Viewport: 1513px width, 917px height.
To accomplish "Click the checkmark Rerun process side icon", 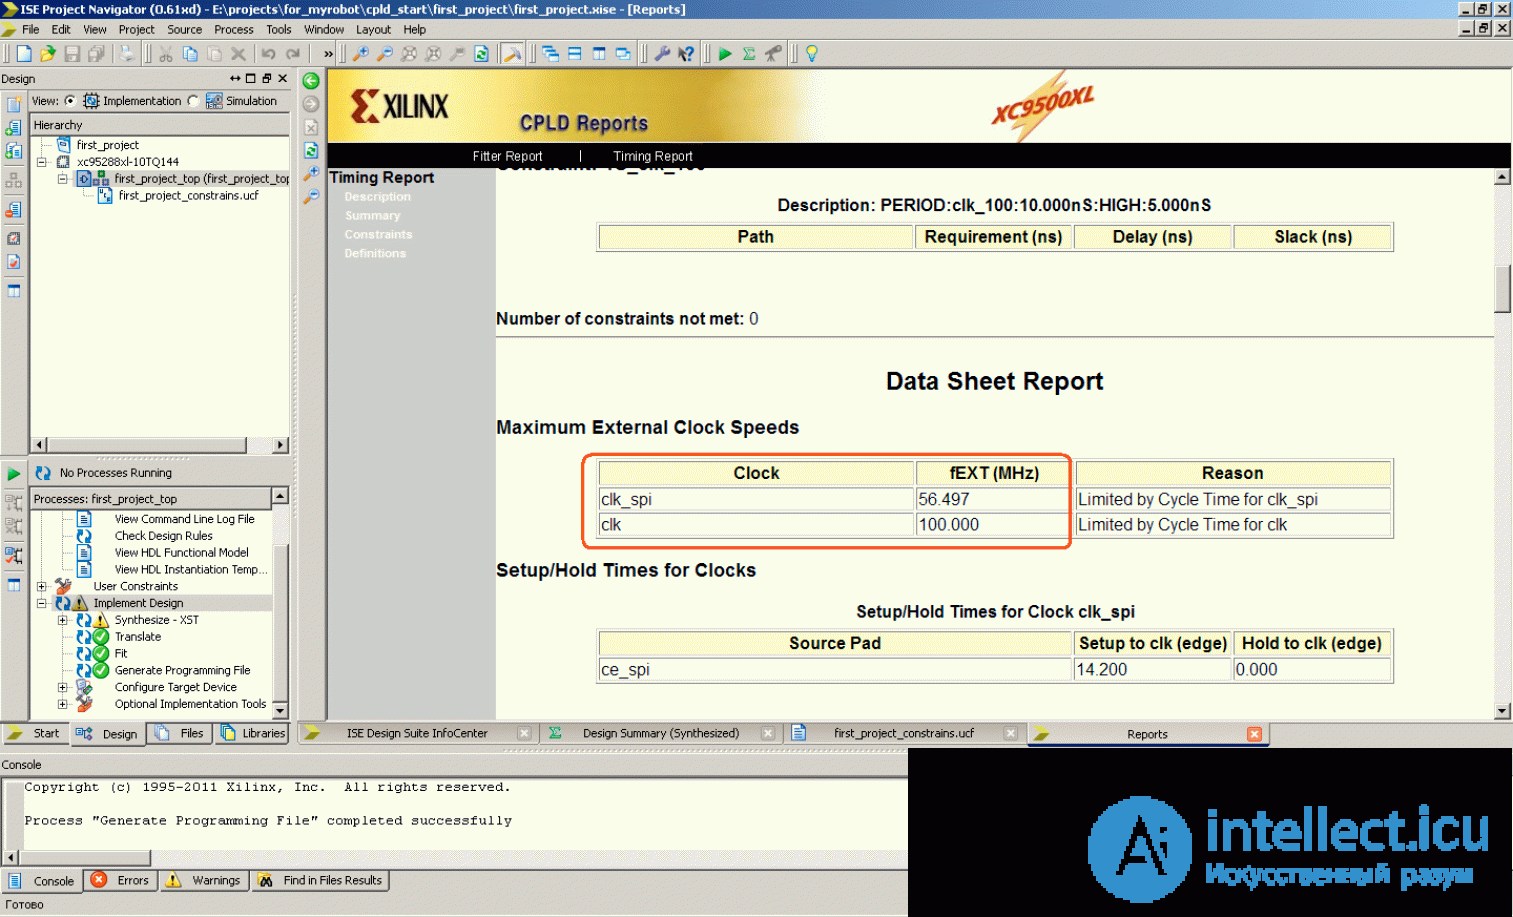I will pos(14,555).
